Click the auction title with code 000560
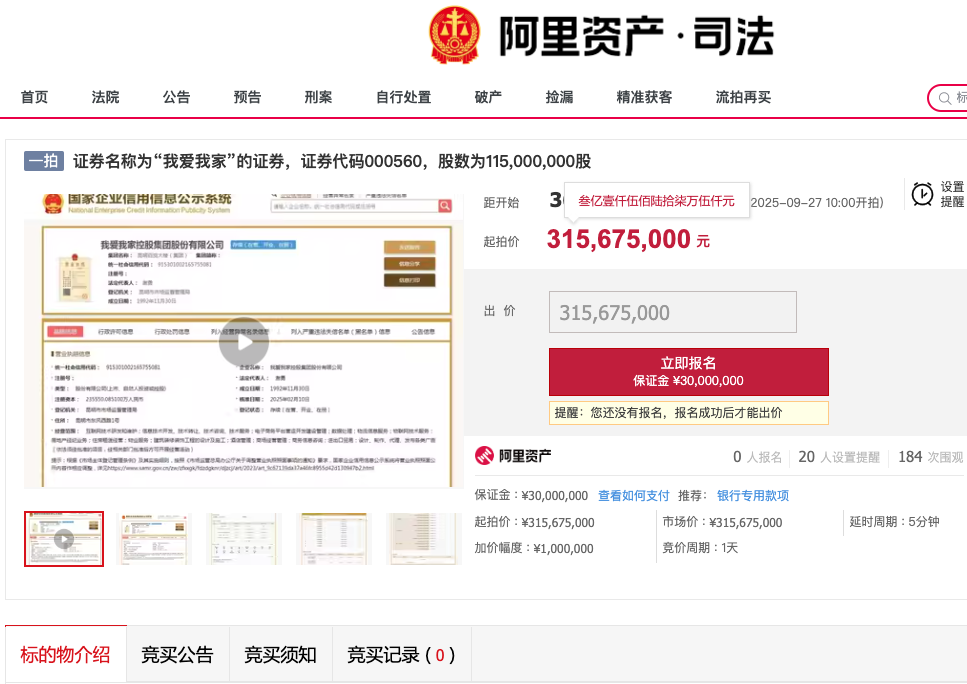This screenshot has width=967, height=684. tap(332, 162)
